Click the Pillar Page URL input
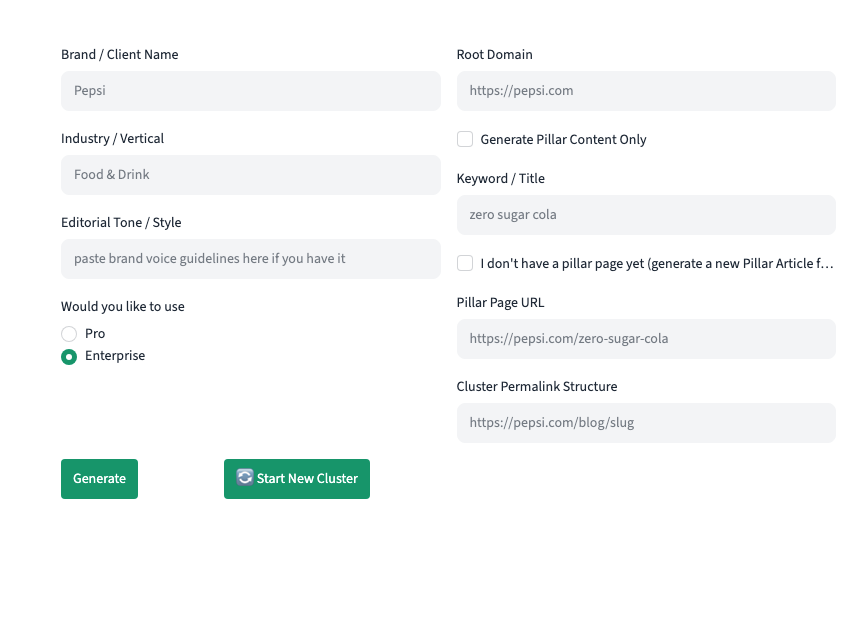The height and width of the screenshot is (624, 868). pos(646,339)
